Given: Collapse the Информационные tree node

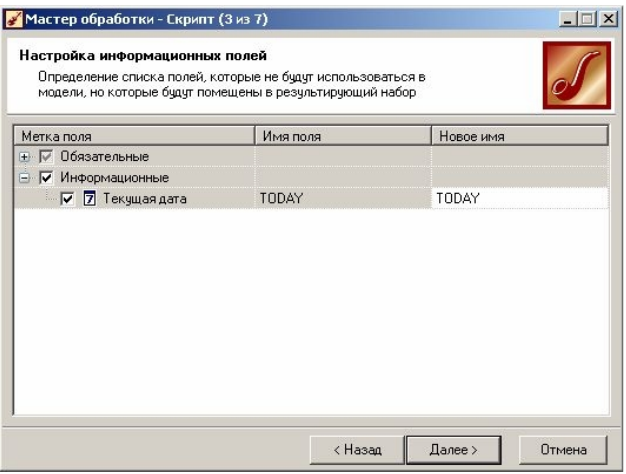Looking at the screenshot, I should 24,178.
